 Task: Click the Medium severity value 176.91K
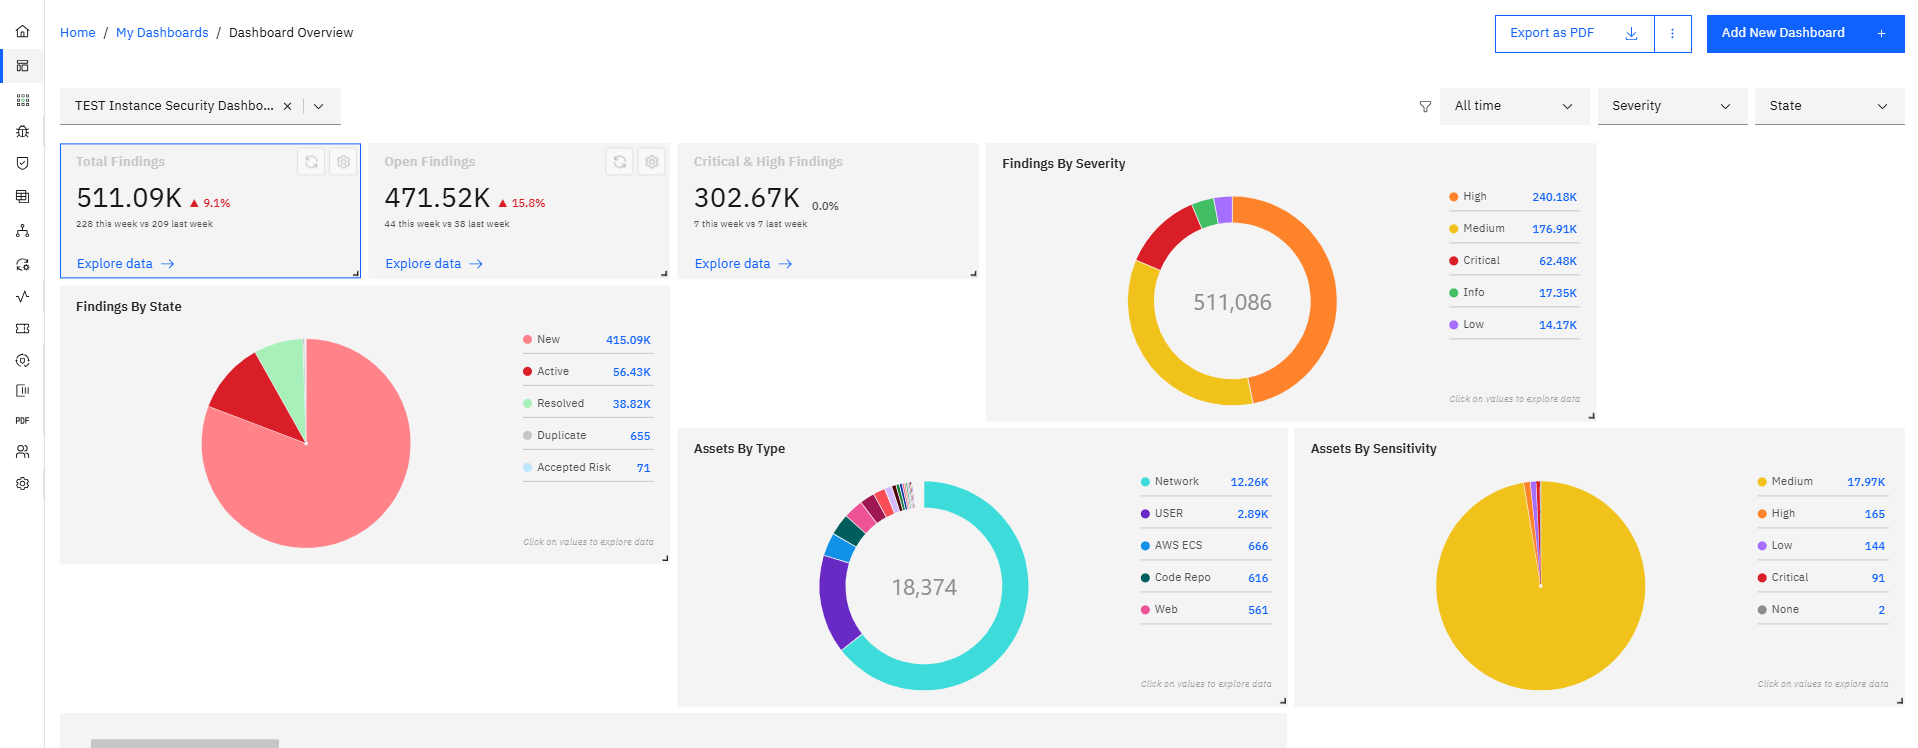point(1554,230)
